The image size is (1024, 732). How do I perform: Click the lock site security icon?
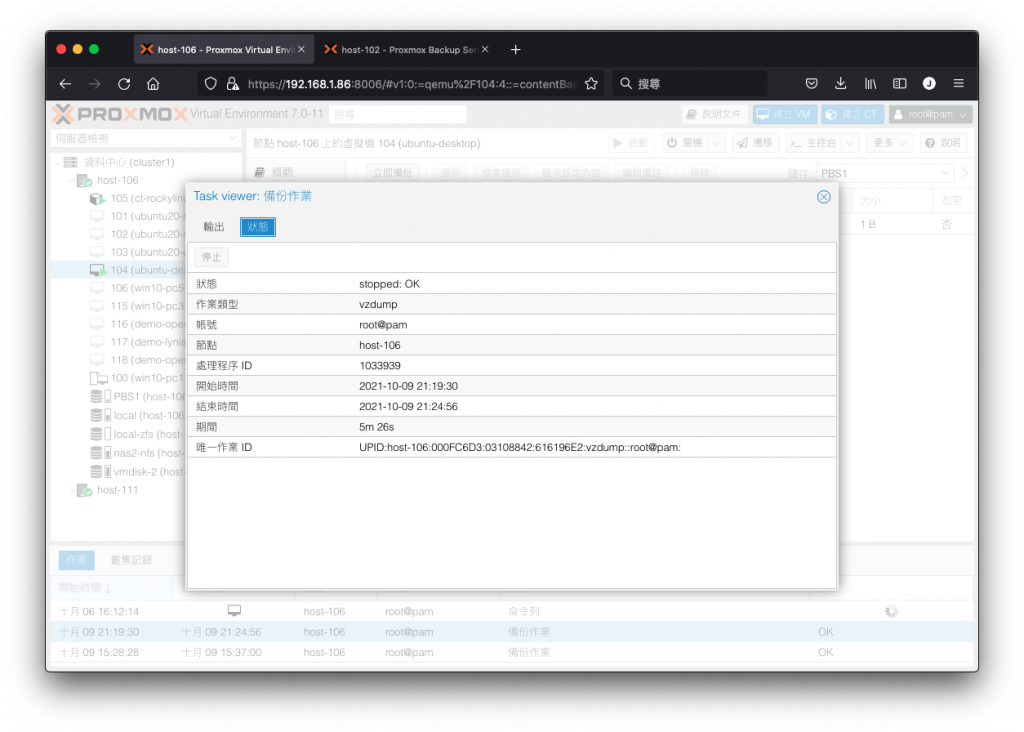coord(232,84)
